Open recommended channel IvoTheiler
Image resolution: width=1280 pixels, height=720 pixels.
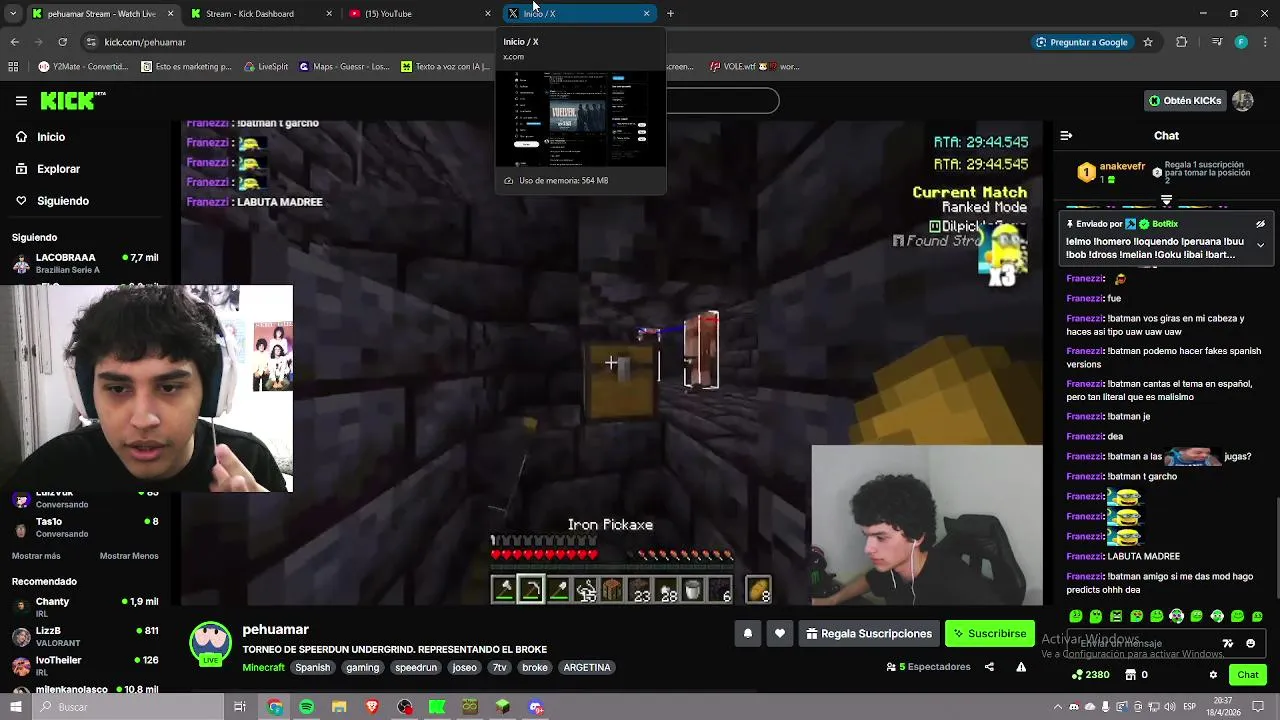point(85,665)
